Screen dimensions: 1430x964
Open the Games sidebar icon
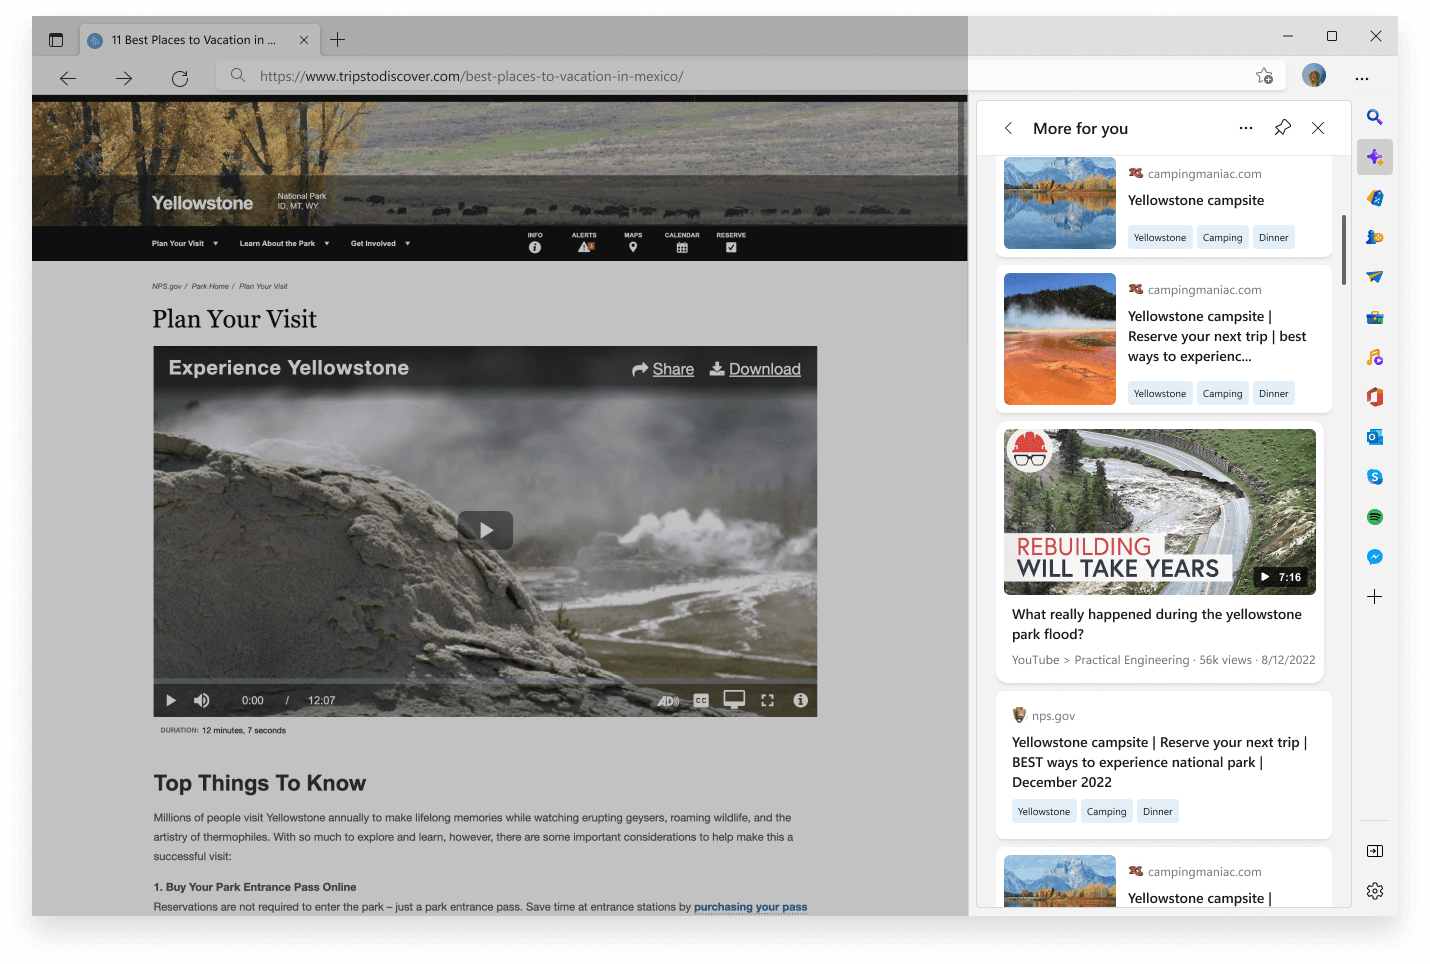pyautogui.click(x=1375, y=237)
